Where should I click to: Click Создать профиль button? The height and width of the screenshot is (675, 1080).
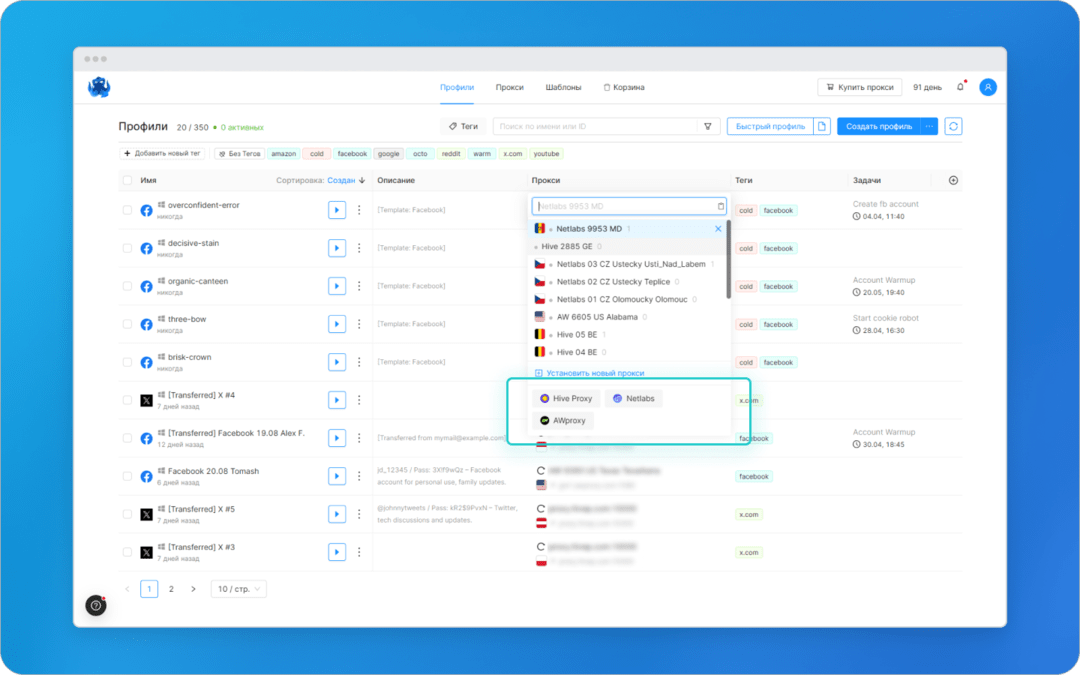point(879,126)
